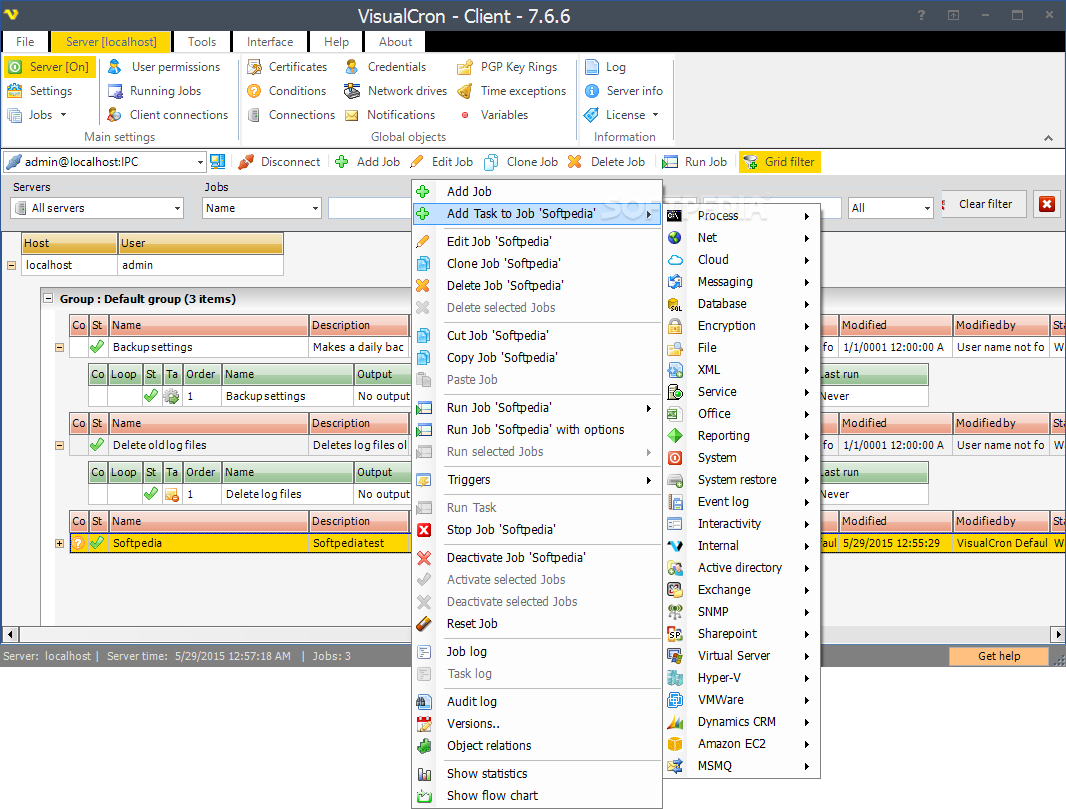
Task: Open the Tools tab
Action: point(202,41)
